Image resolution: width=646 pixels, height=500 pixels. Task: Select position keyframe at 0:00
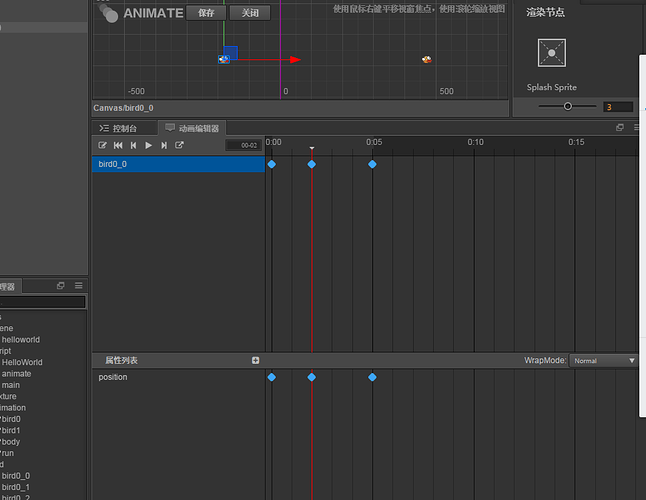pyautogui.click(x=272, y=377)
